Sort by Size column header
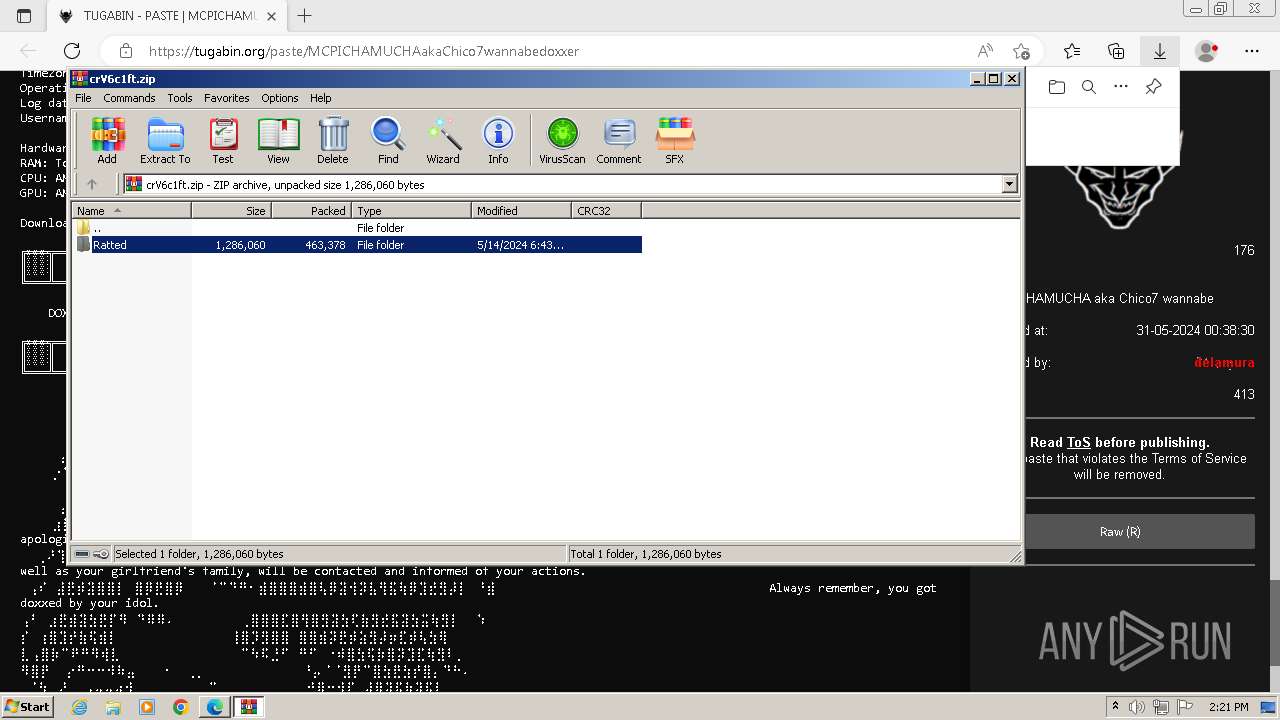Image resolution: width=1280 pixels, height=720 pixels. (x=231, y=210)
